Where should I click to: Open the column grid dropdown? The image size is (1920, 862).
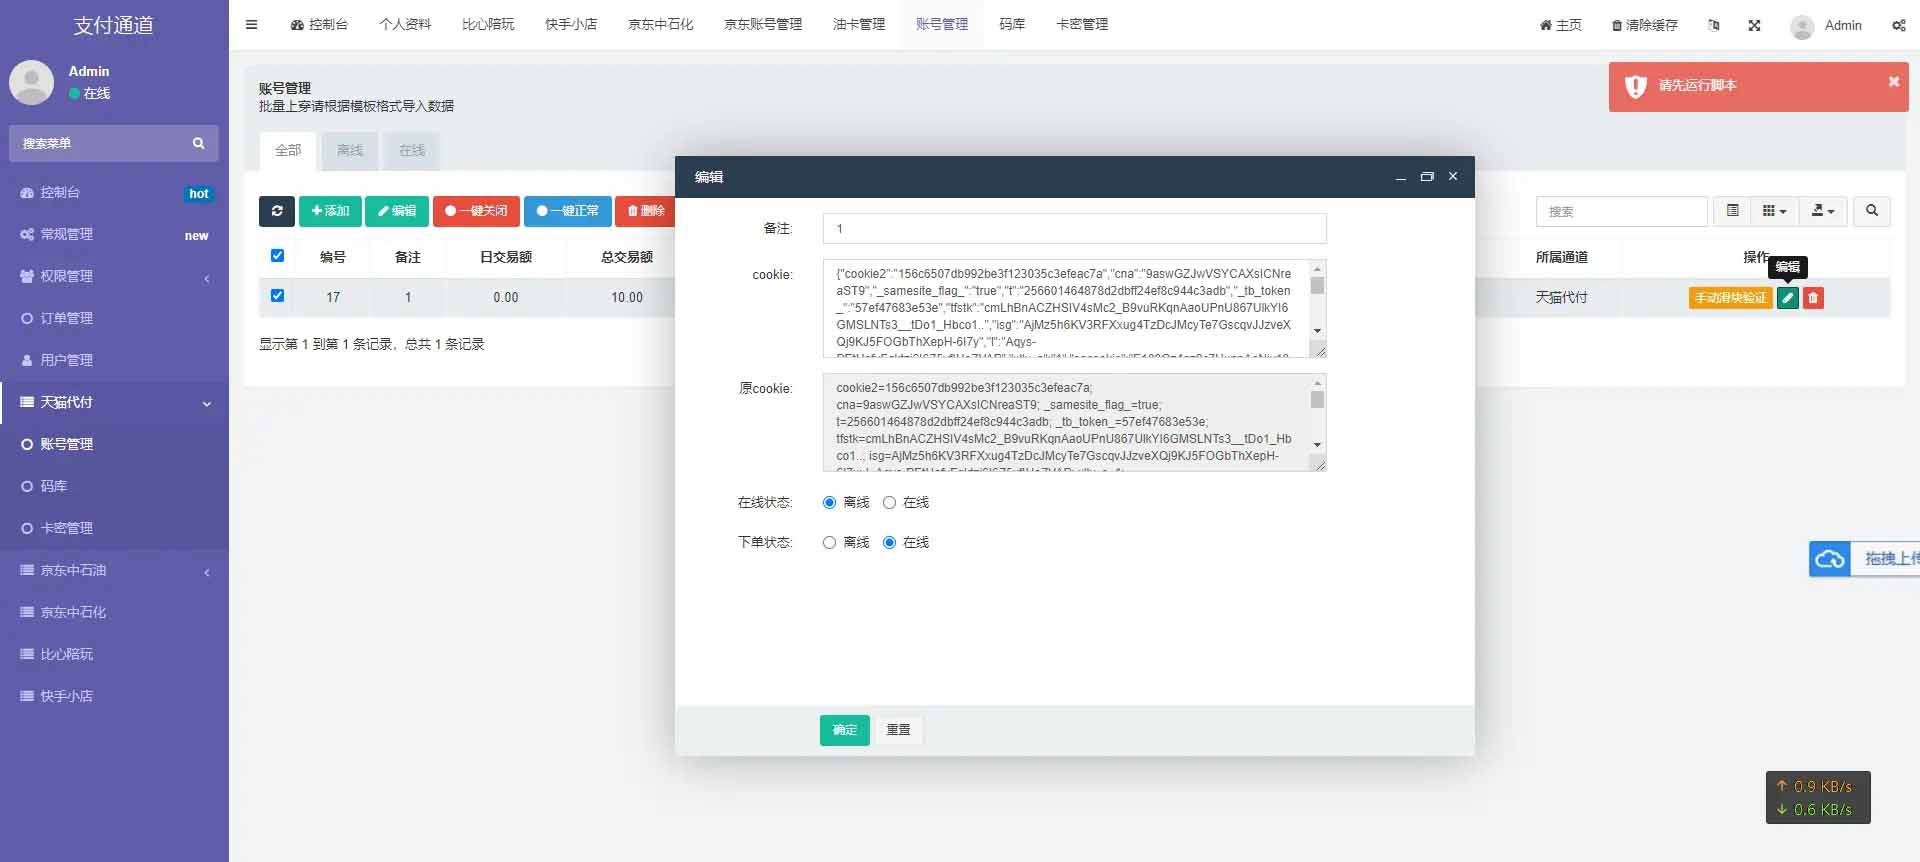(1774, 211)
